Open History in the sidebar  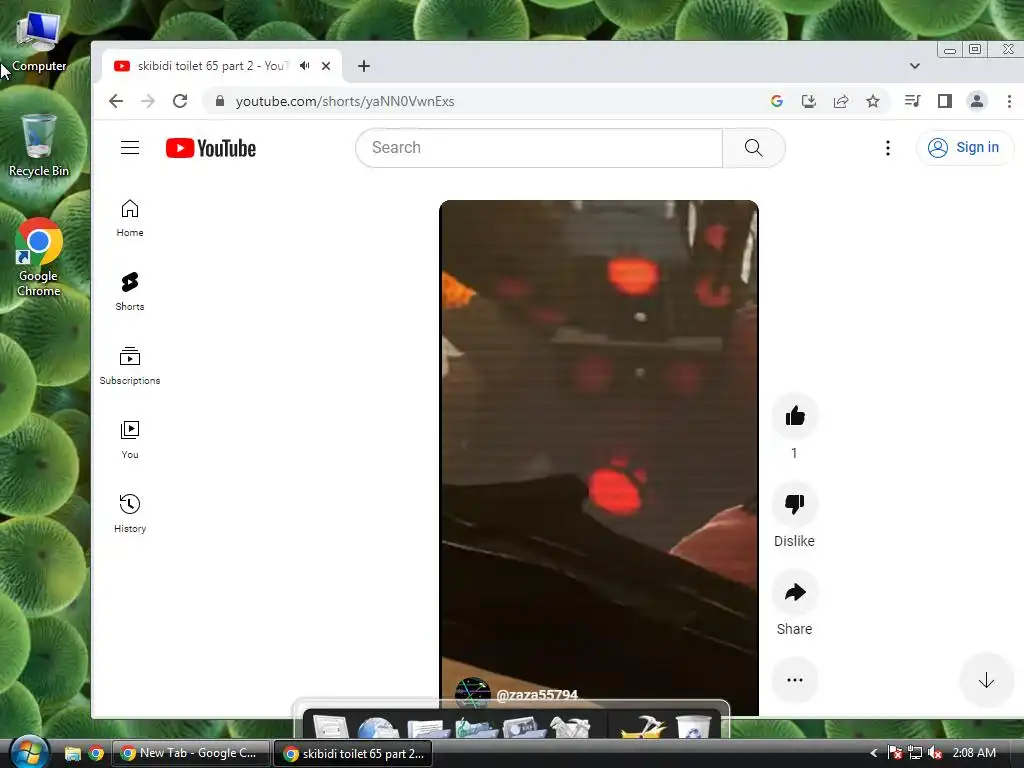pyautogui.click(x=130, y=514)
